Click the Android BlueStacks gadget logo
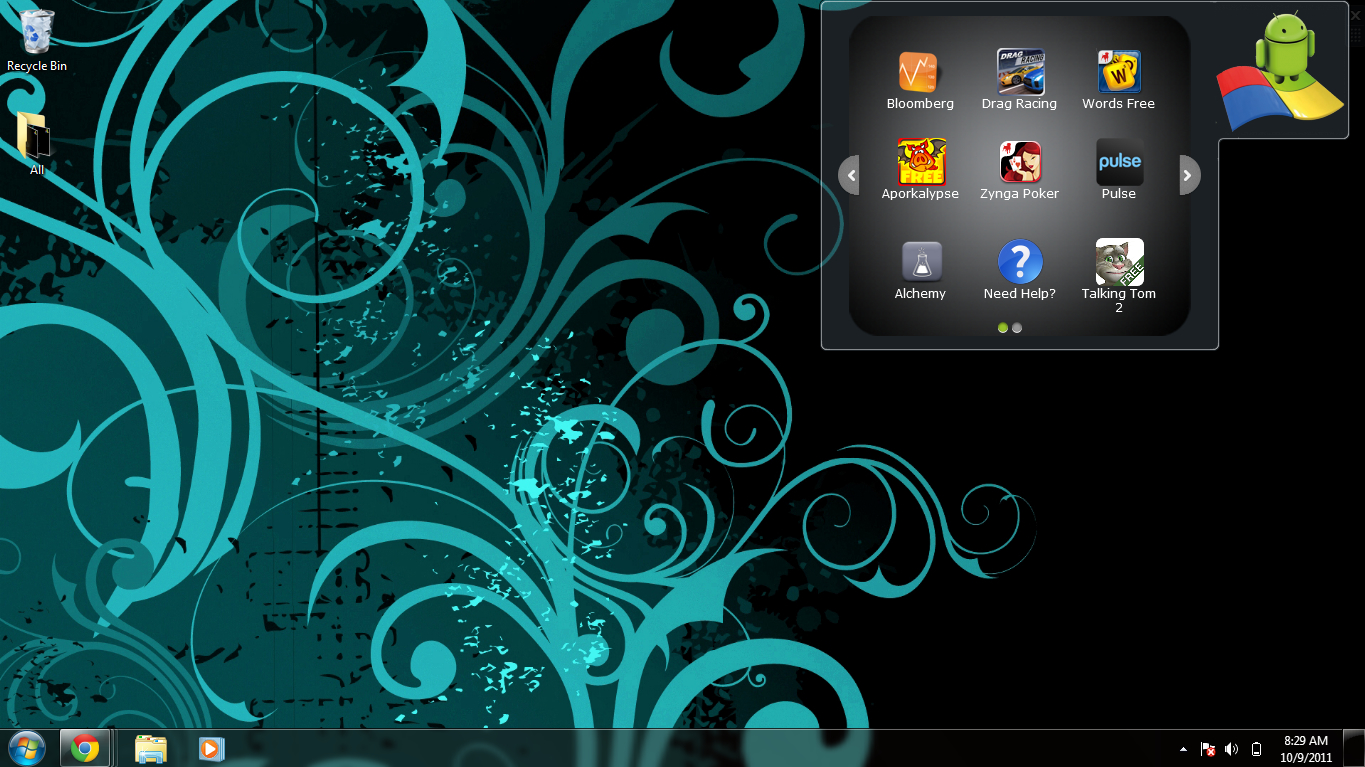The height and width of the screenshot is (767, 1365). [x=1281, y=72]
